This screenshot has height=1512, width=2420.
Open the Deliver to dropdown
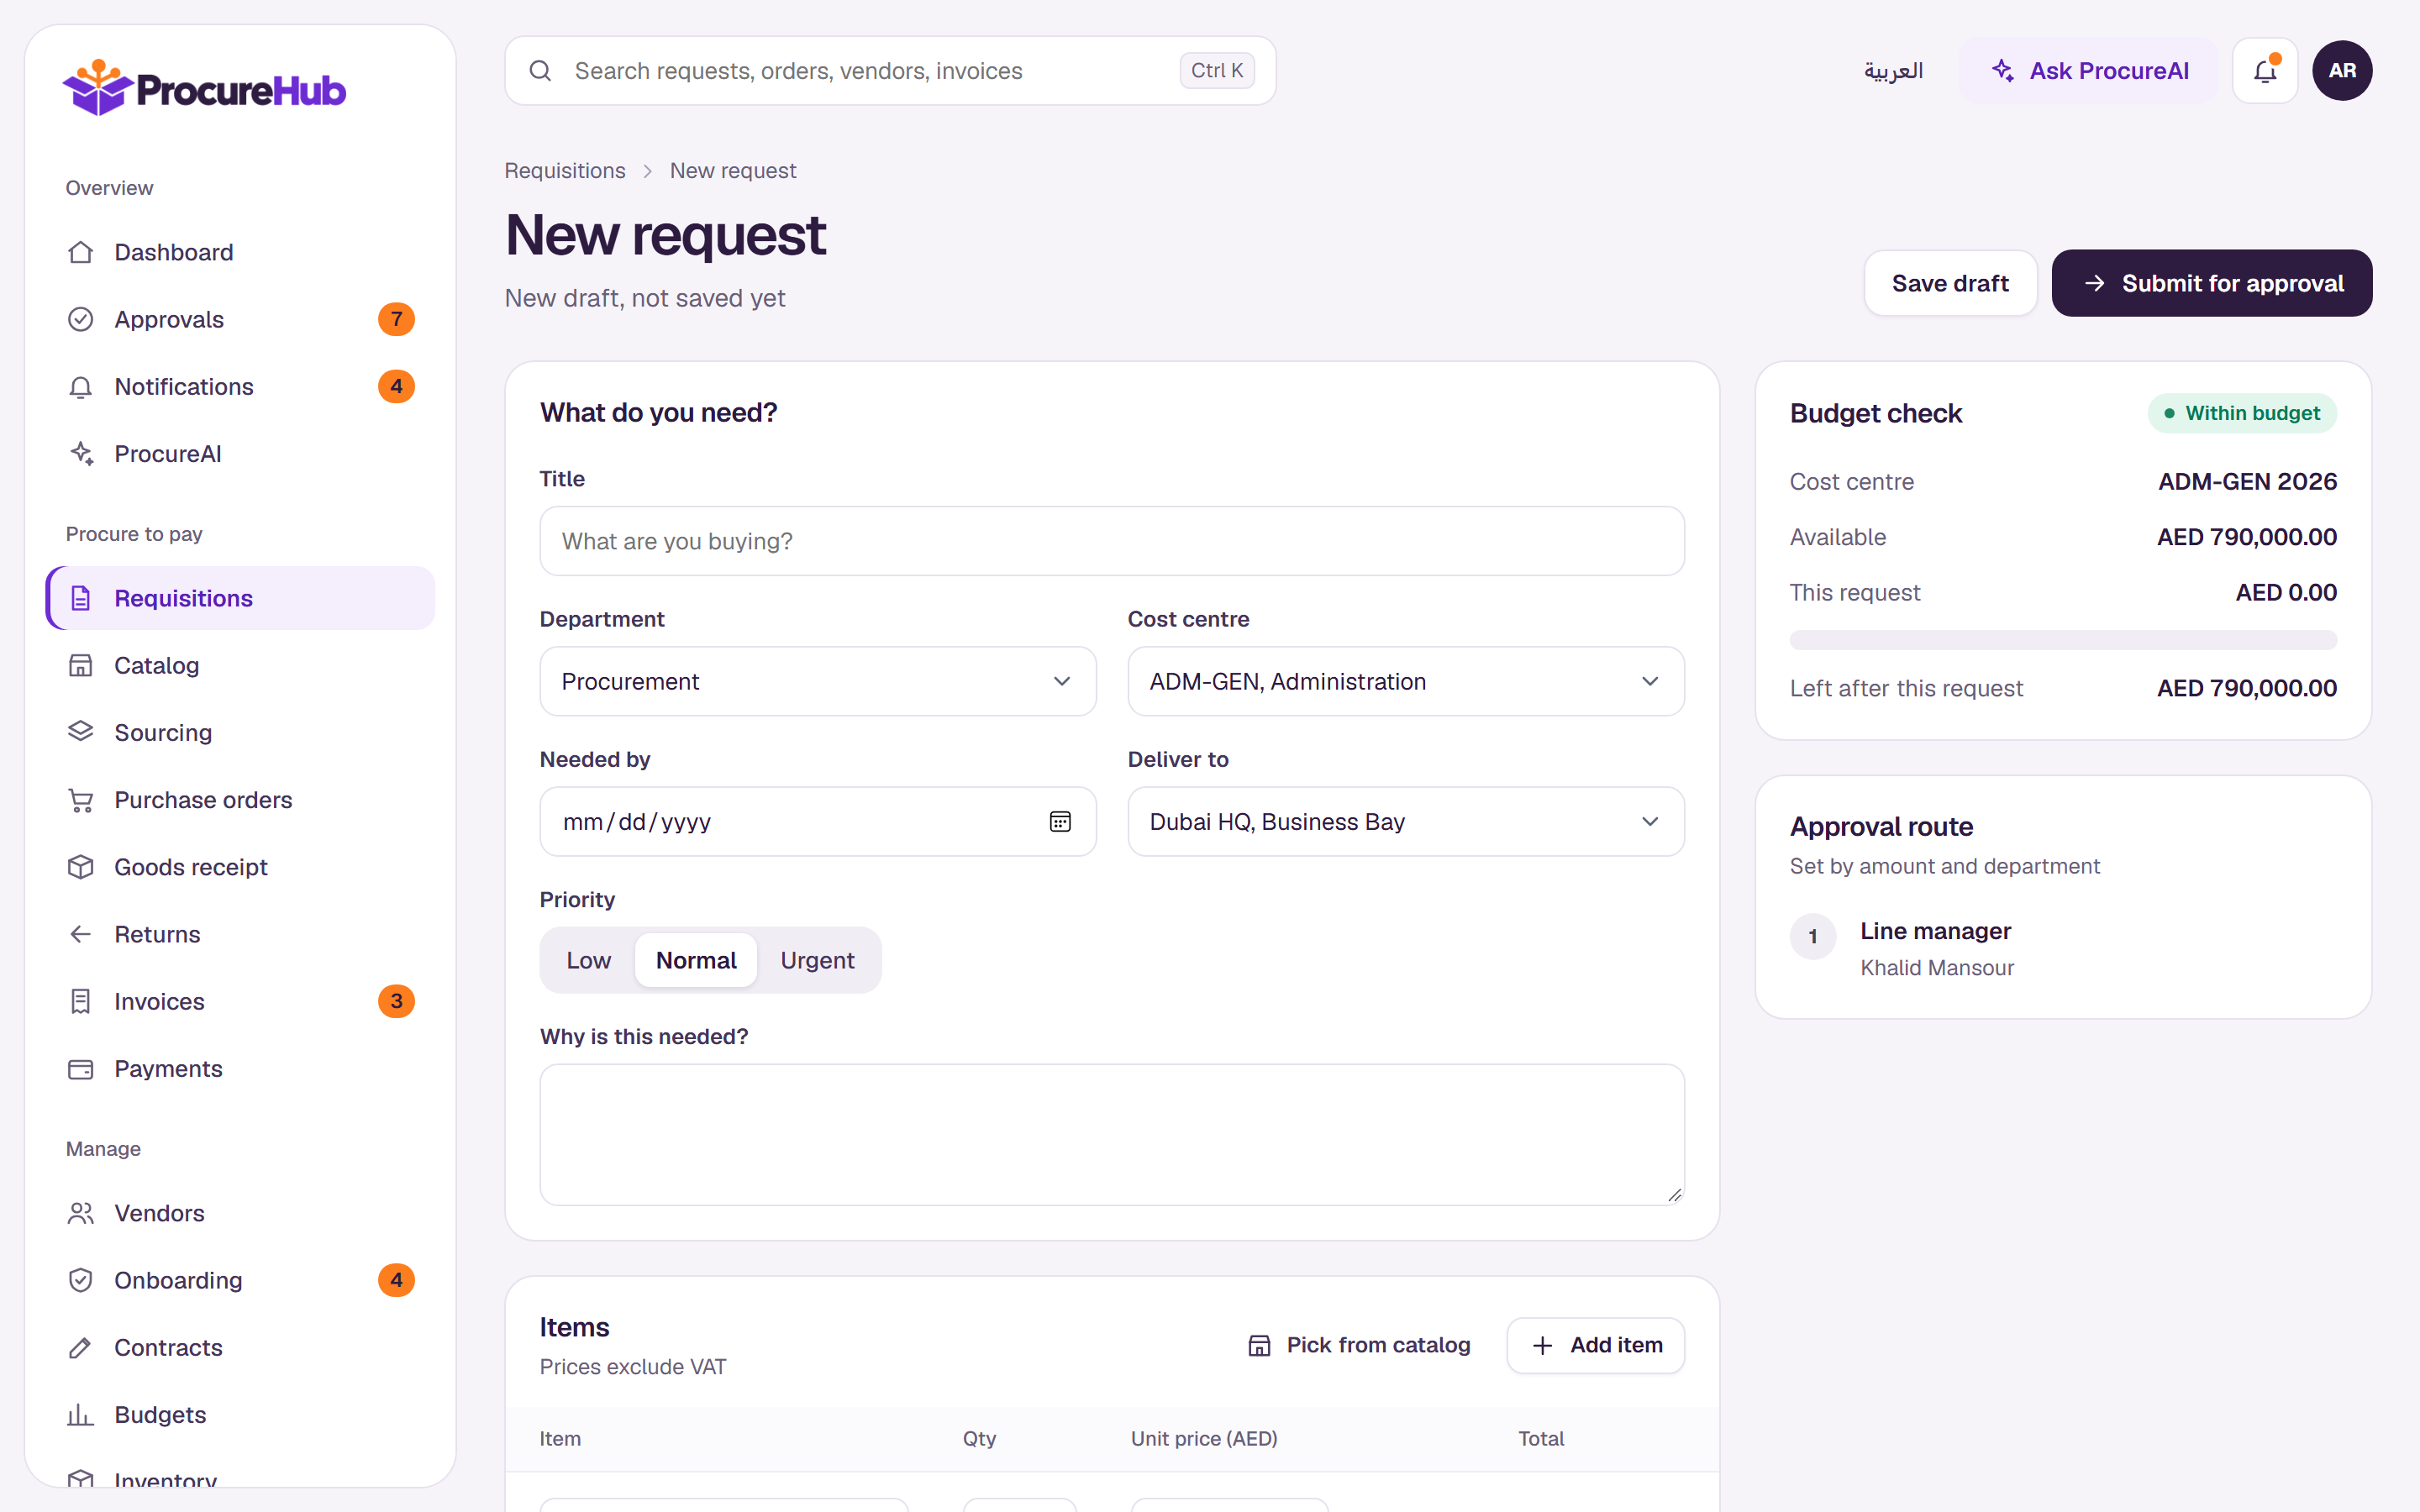(1405, 821)
